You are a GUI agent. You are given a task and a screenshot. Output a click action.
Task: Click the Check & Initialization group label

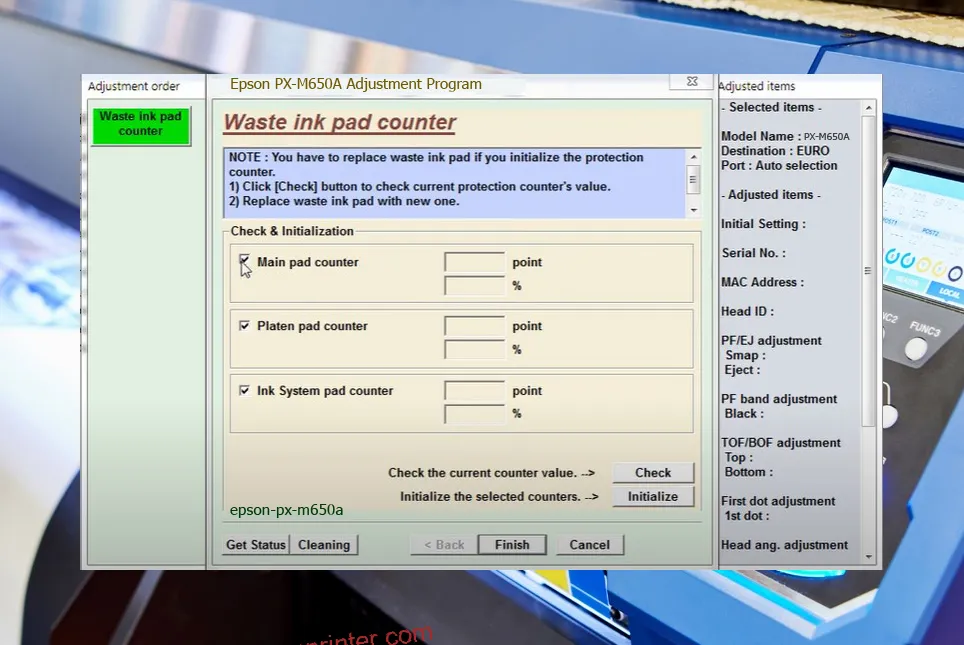click(292, 231)
